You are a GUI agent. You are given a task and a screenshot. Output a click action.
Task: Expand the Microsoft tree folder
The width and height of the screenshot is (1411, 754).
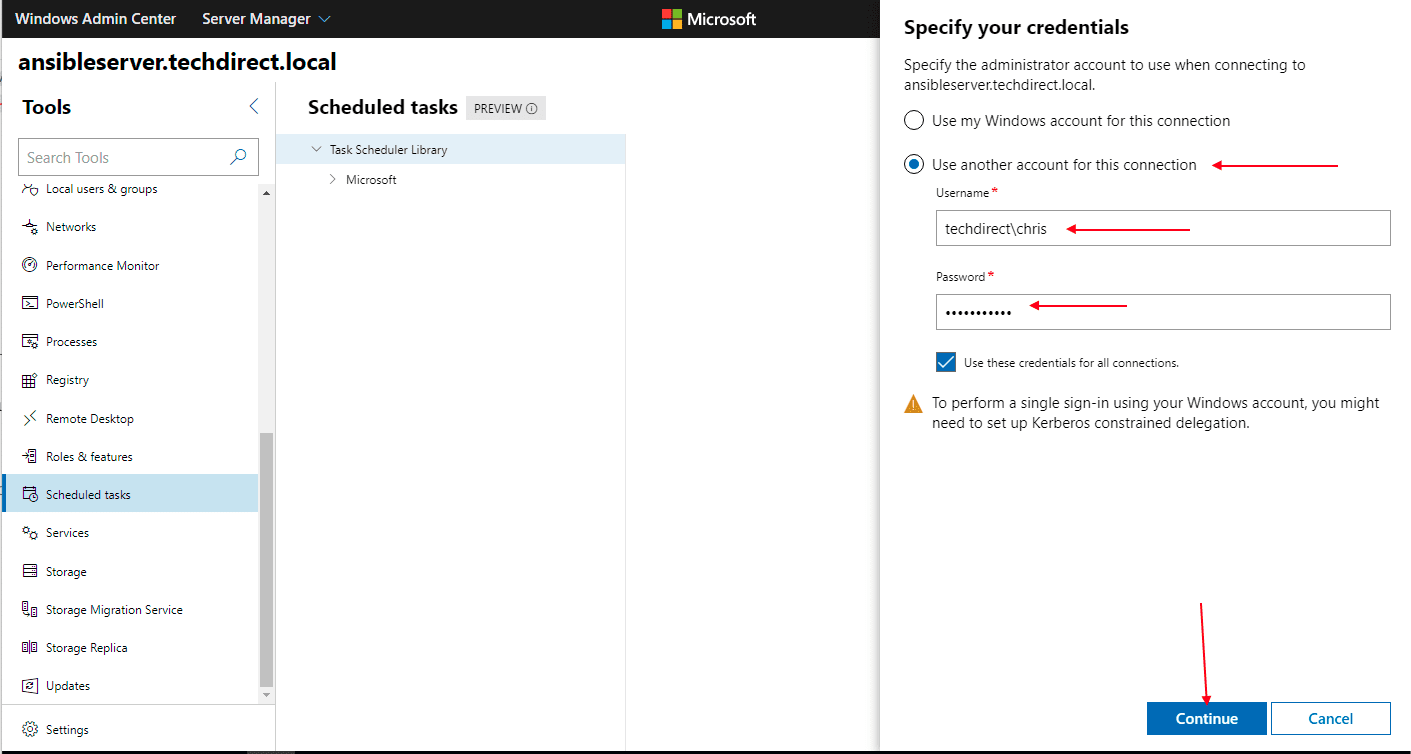333,180
